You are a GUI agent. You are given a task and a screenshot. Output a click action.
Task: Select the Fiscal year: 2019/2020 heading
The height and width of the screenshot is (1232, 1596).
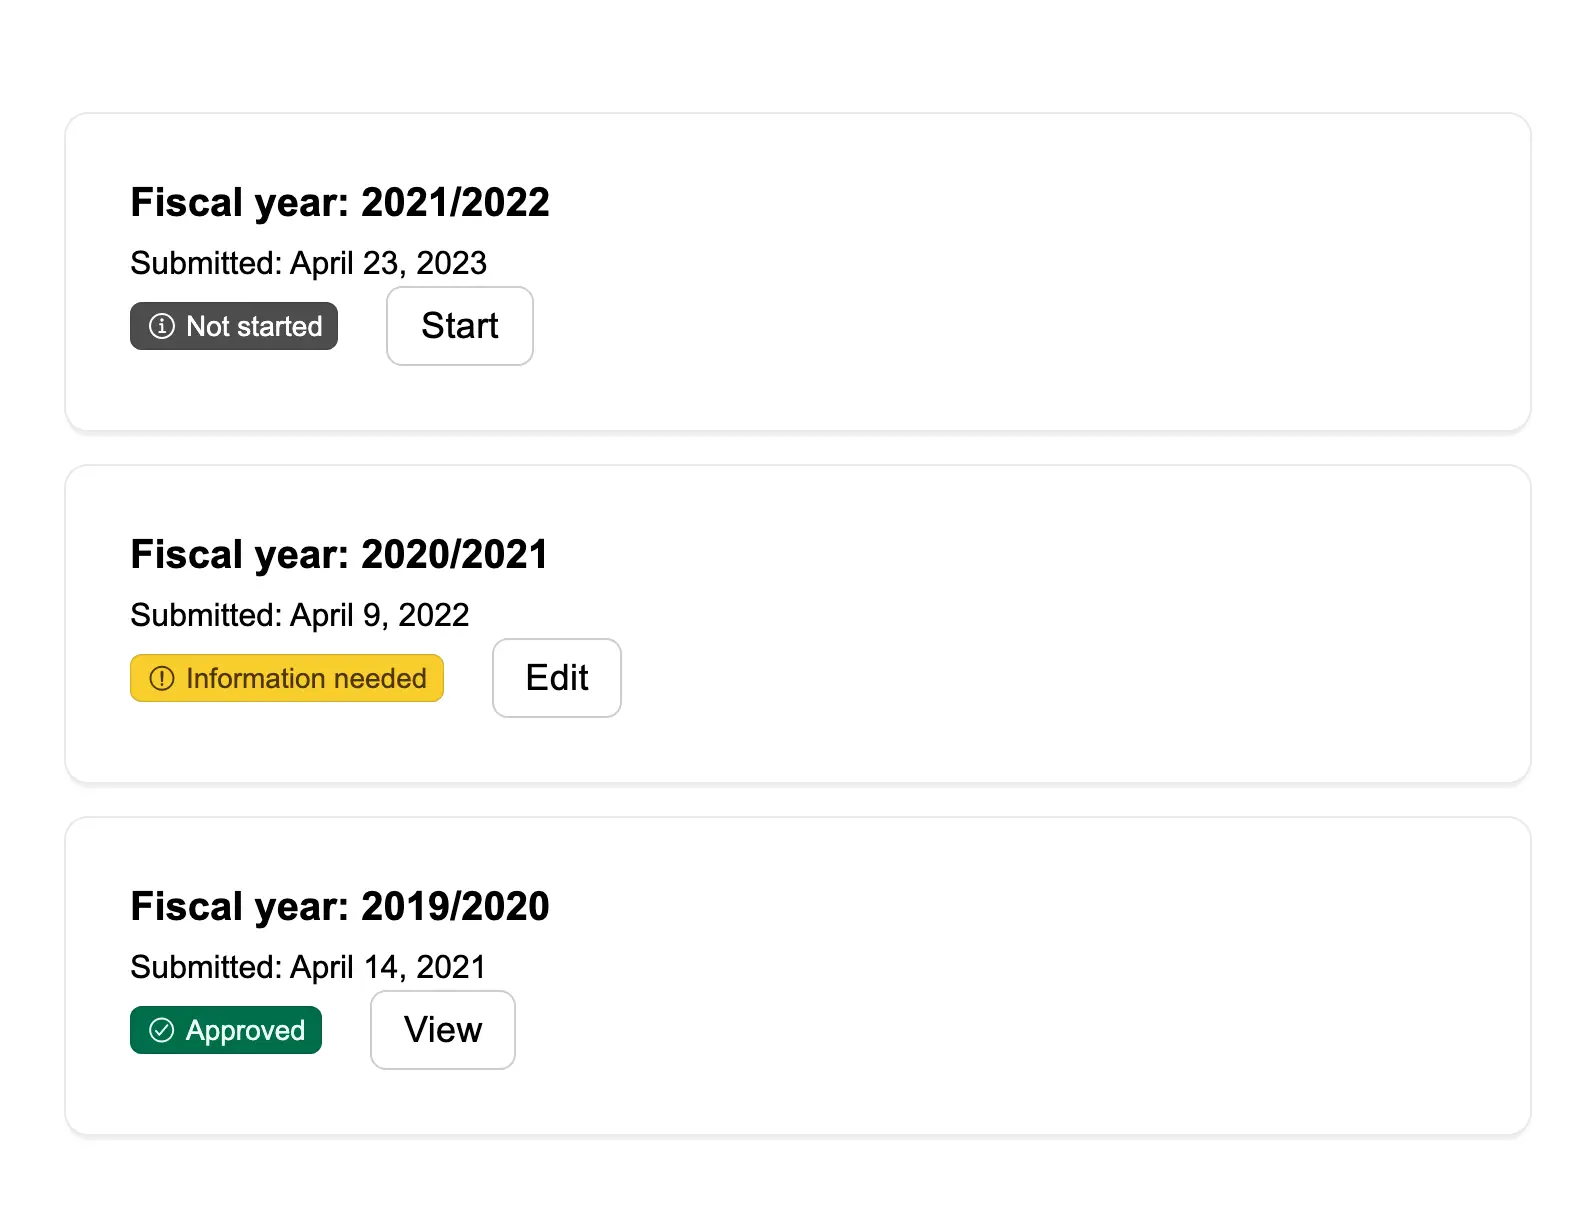[x=340, y=906]
